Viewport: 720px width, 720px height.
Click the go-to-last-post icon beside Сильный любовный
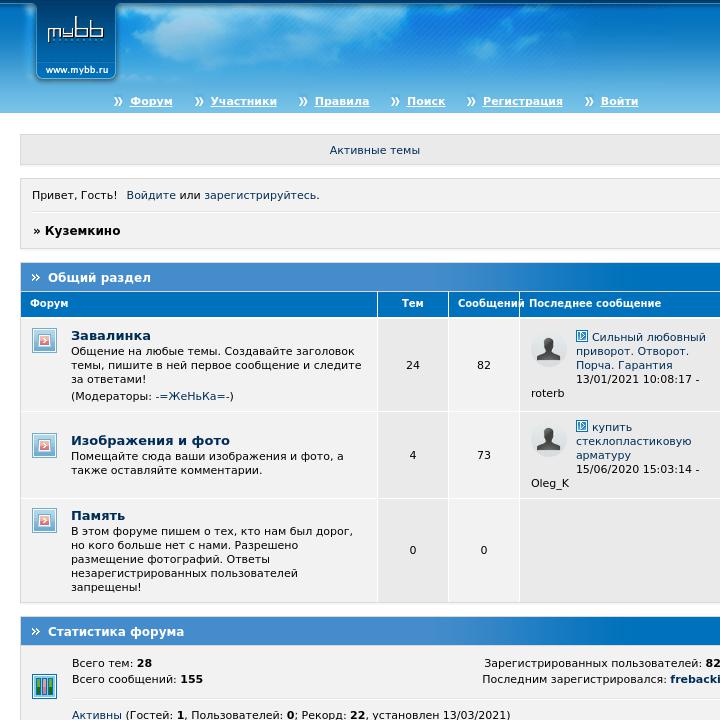(582, 336)
